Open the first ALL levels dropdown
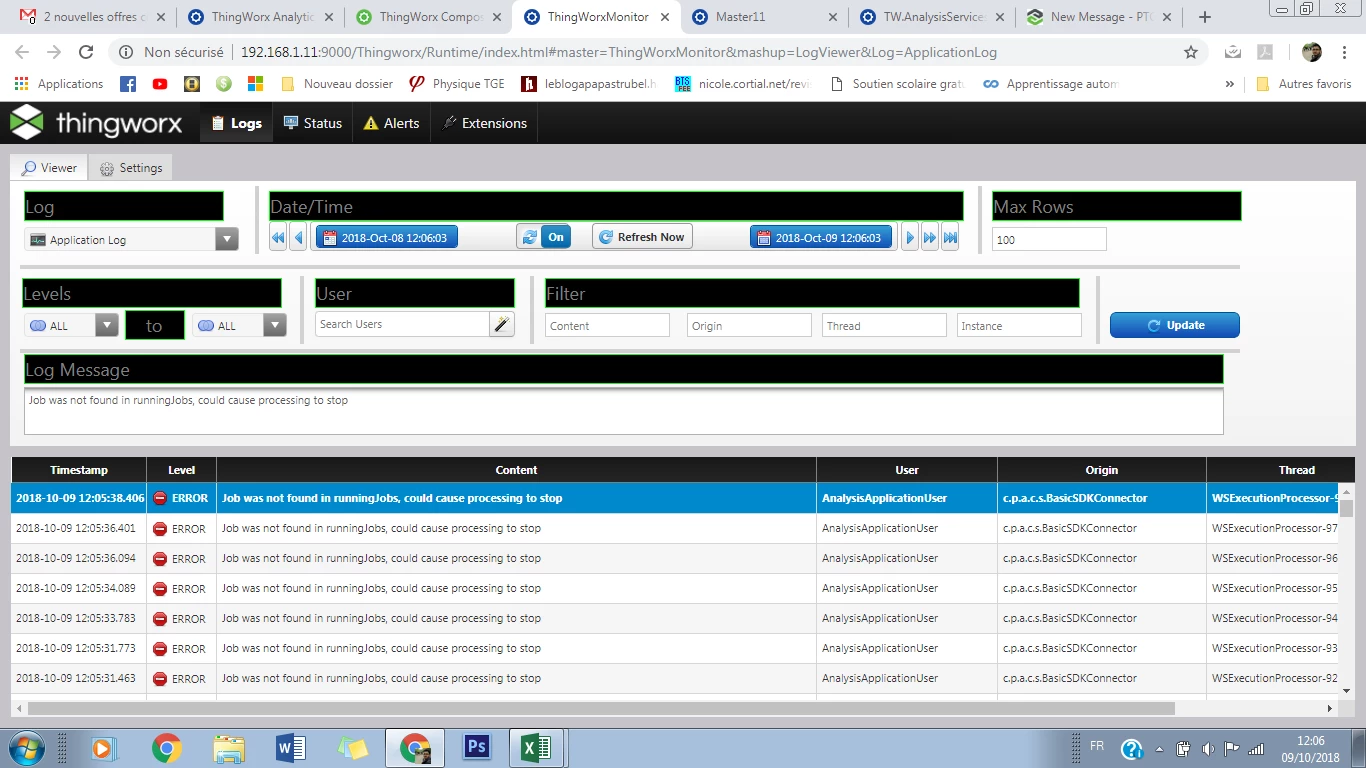The width and height of the screenshot is (1366, 768). click(x=72, y=325)
